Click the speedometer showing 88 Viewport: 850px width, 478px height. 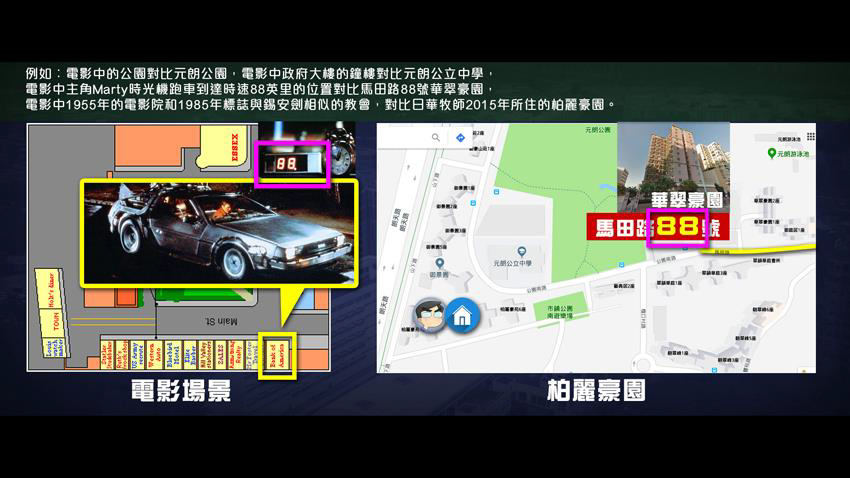(292, 163)
